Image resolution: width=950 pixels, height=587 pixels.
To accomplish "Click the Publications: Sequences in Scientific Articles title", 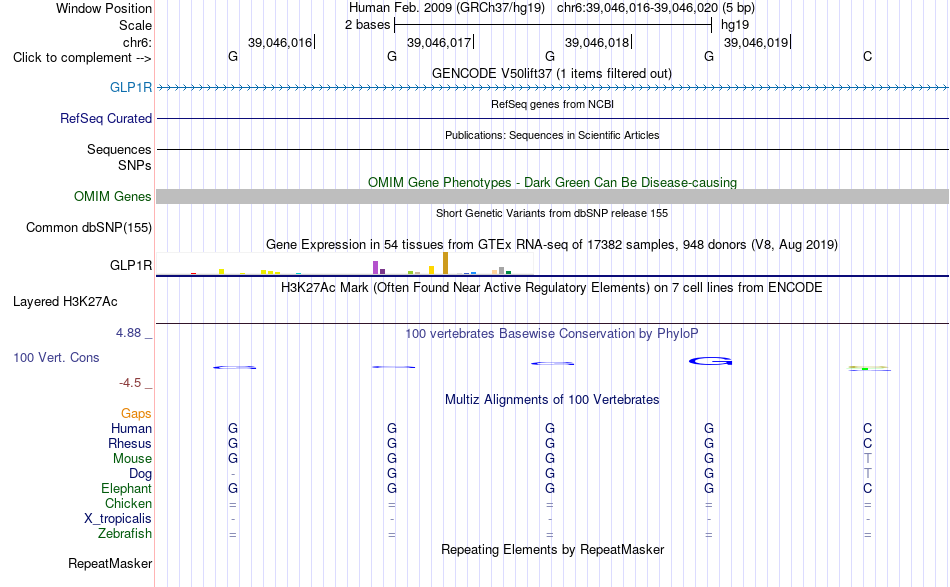I will [x=552, y=135].
